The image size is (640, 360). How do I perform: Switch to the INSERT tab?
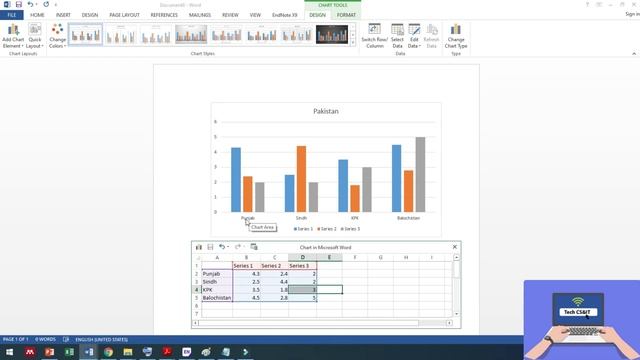[63, 15]
